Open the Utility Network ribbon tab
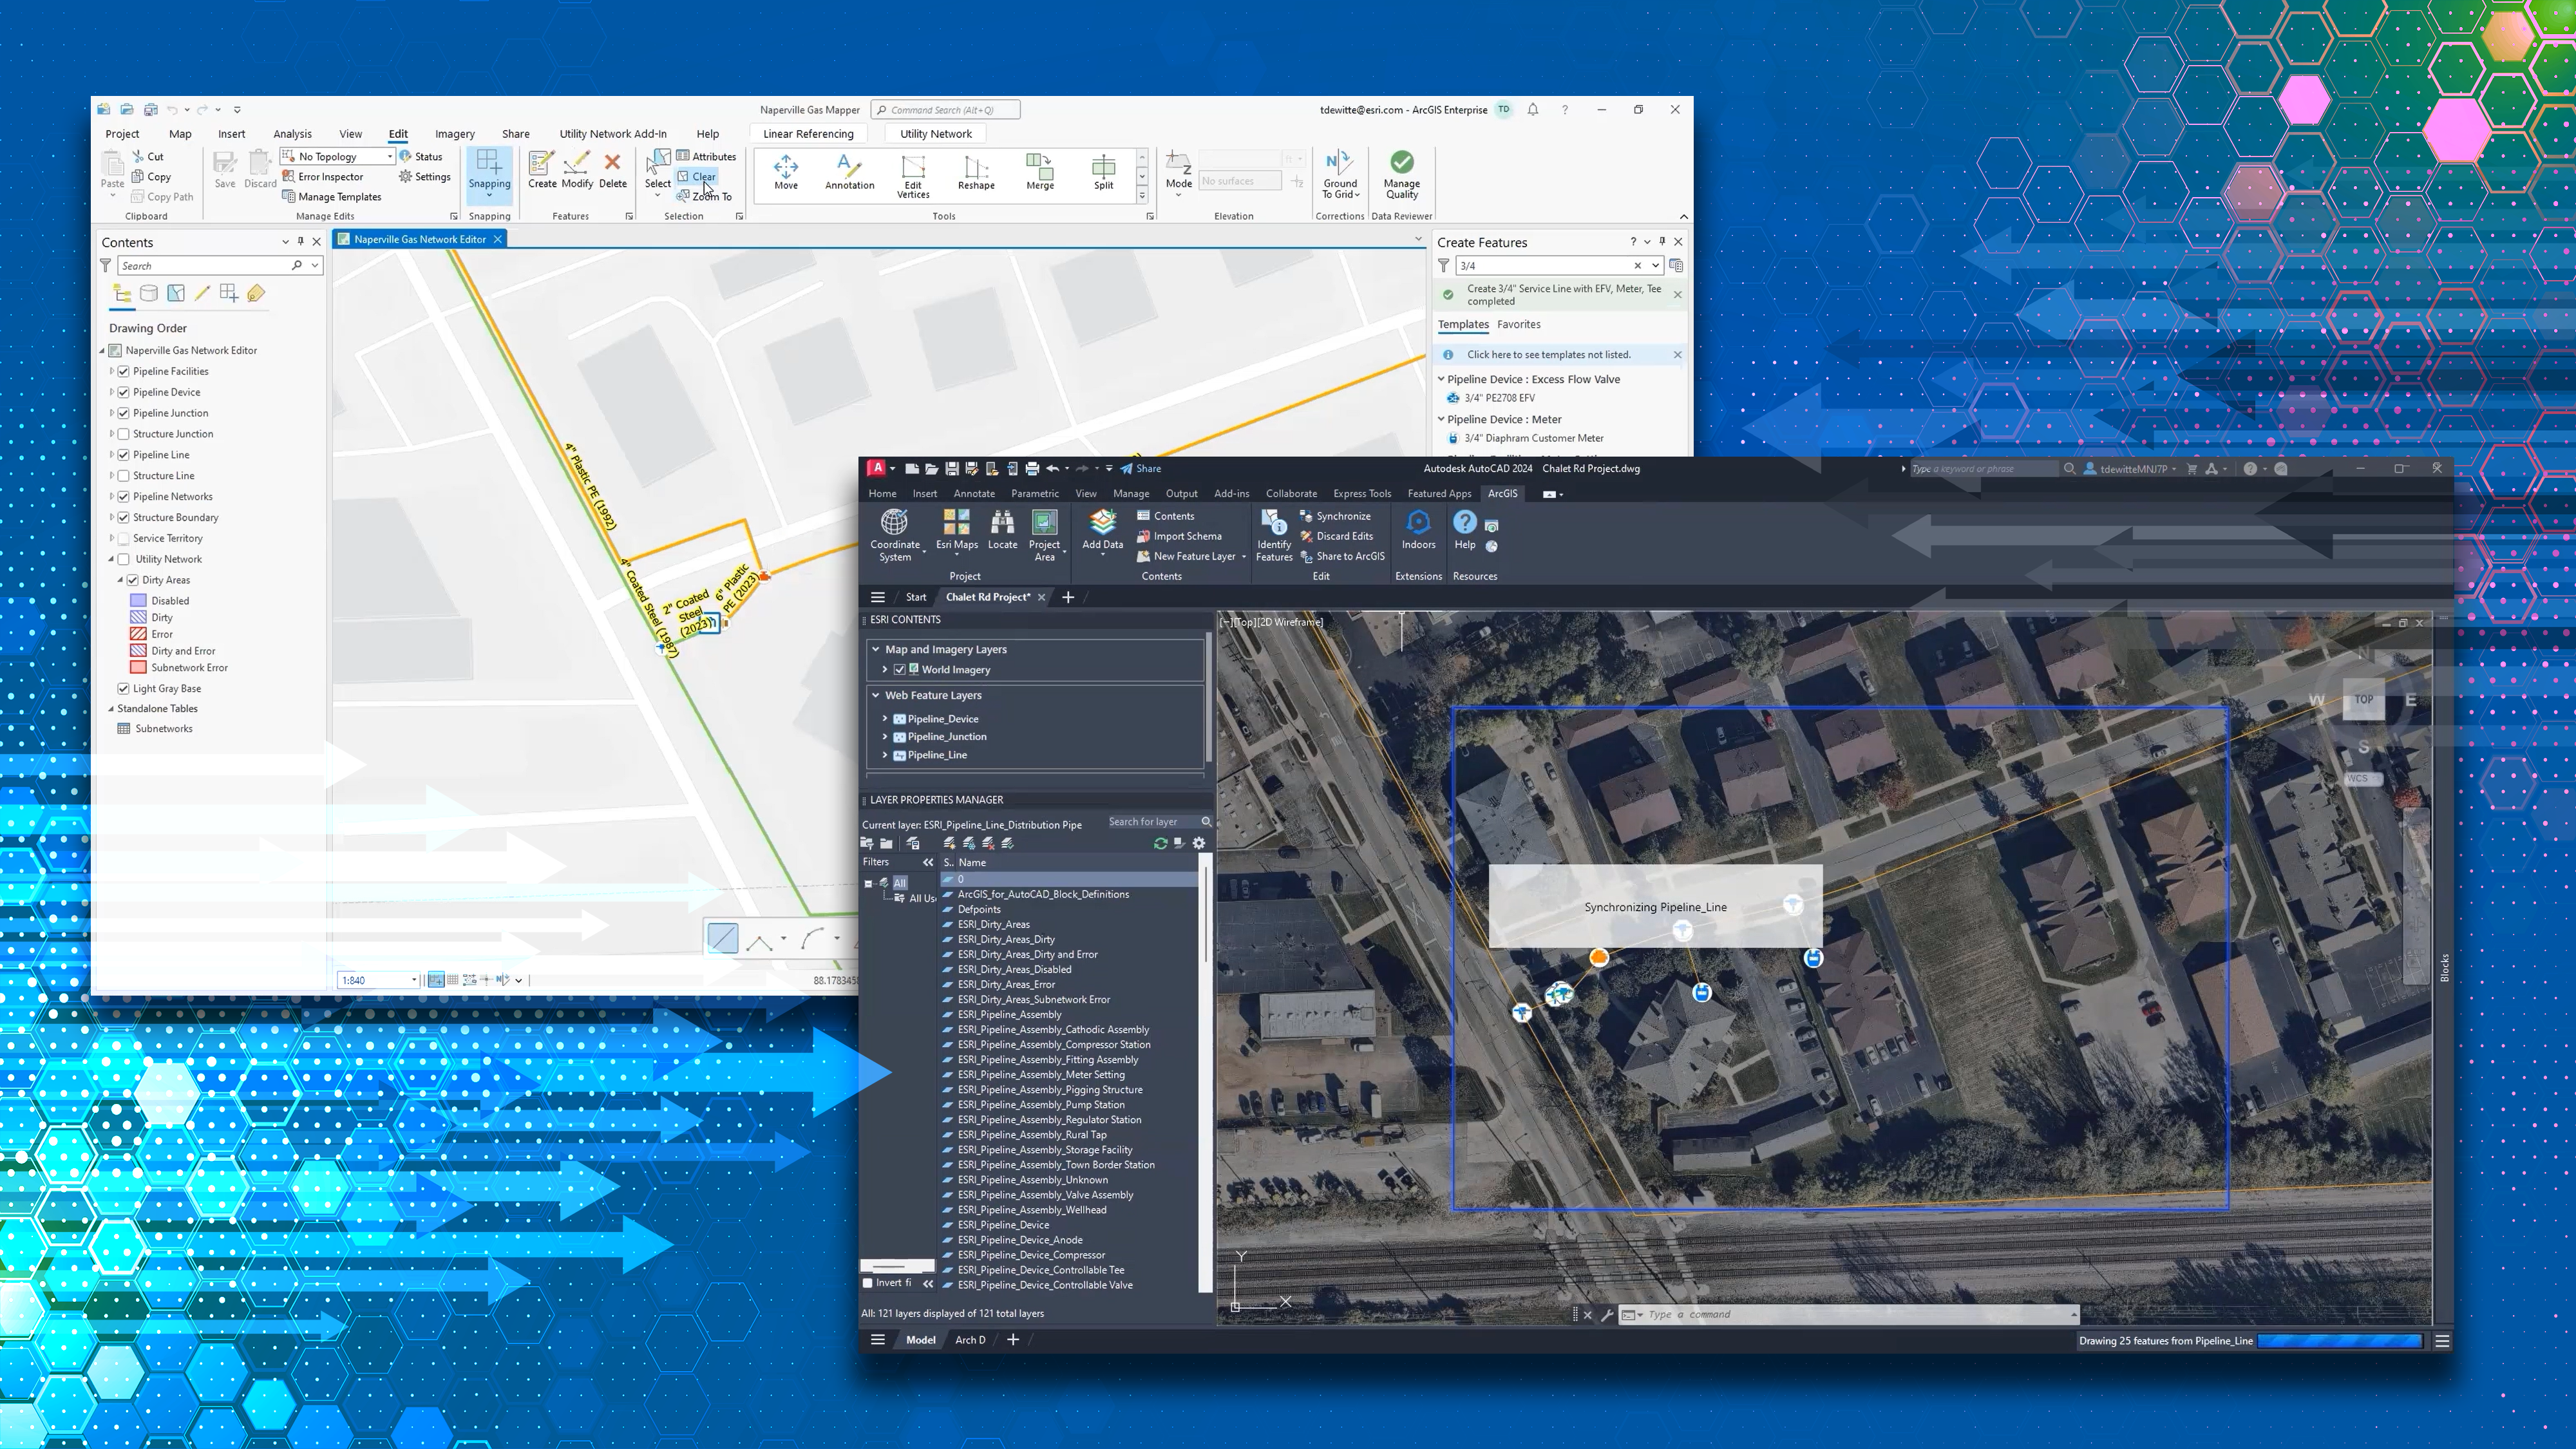 [x=935, y=134]
